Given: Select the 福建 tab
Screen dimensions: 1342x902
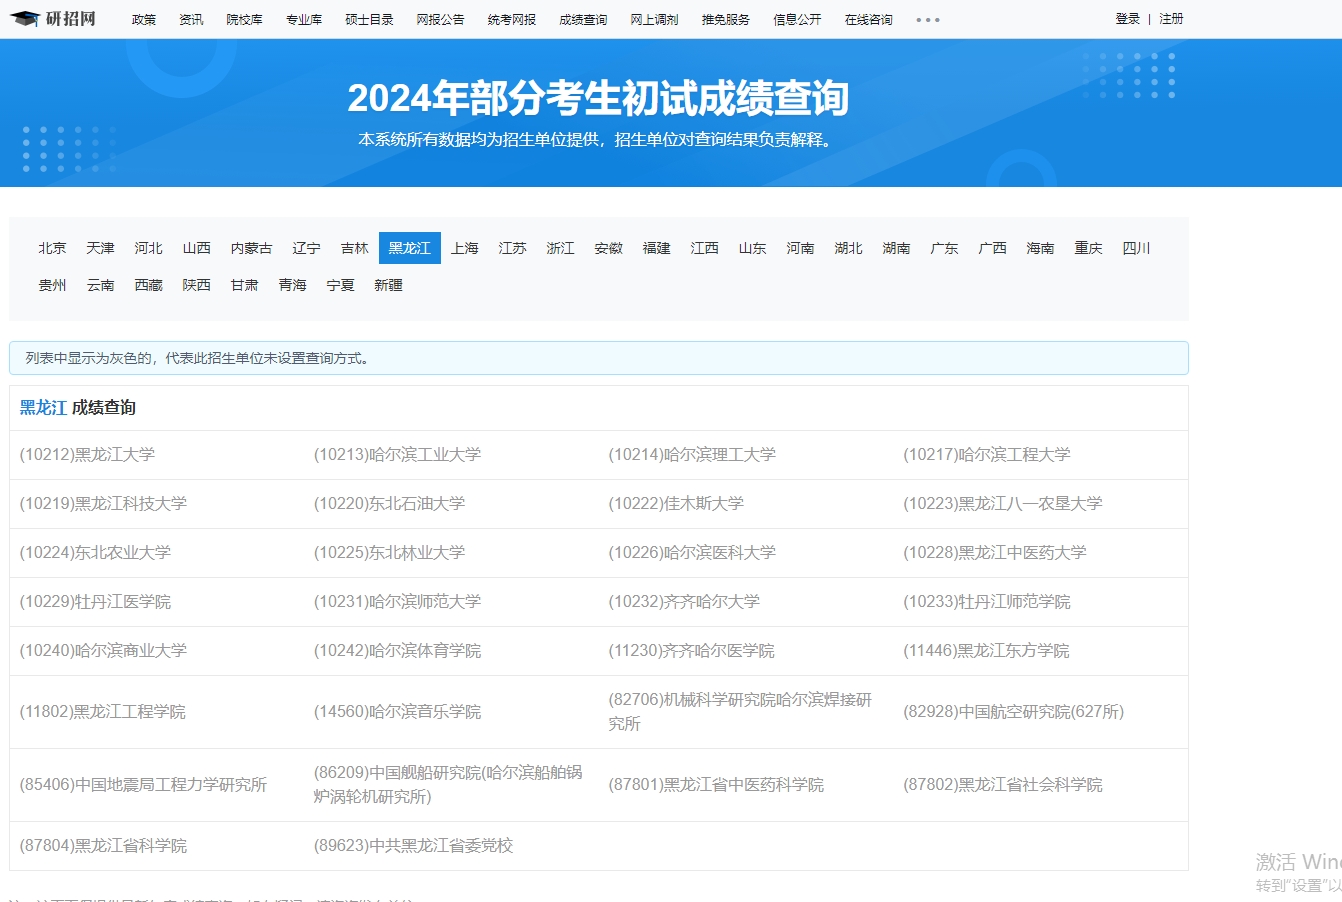Looking at the screenshot, I should click(x=657, y=248).
